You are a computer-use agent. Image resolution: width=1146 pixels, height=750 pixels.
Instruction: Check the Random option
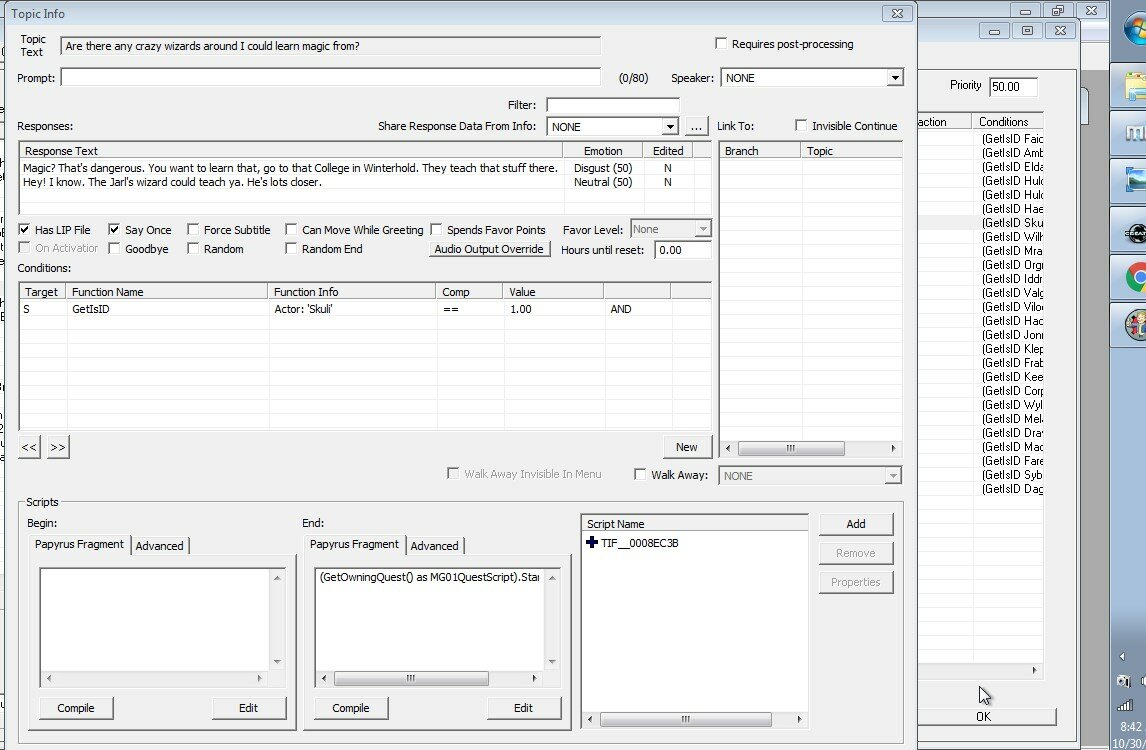193,249
